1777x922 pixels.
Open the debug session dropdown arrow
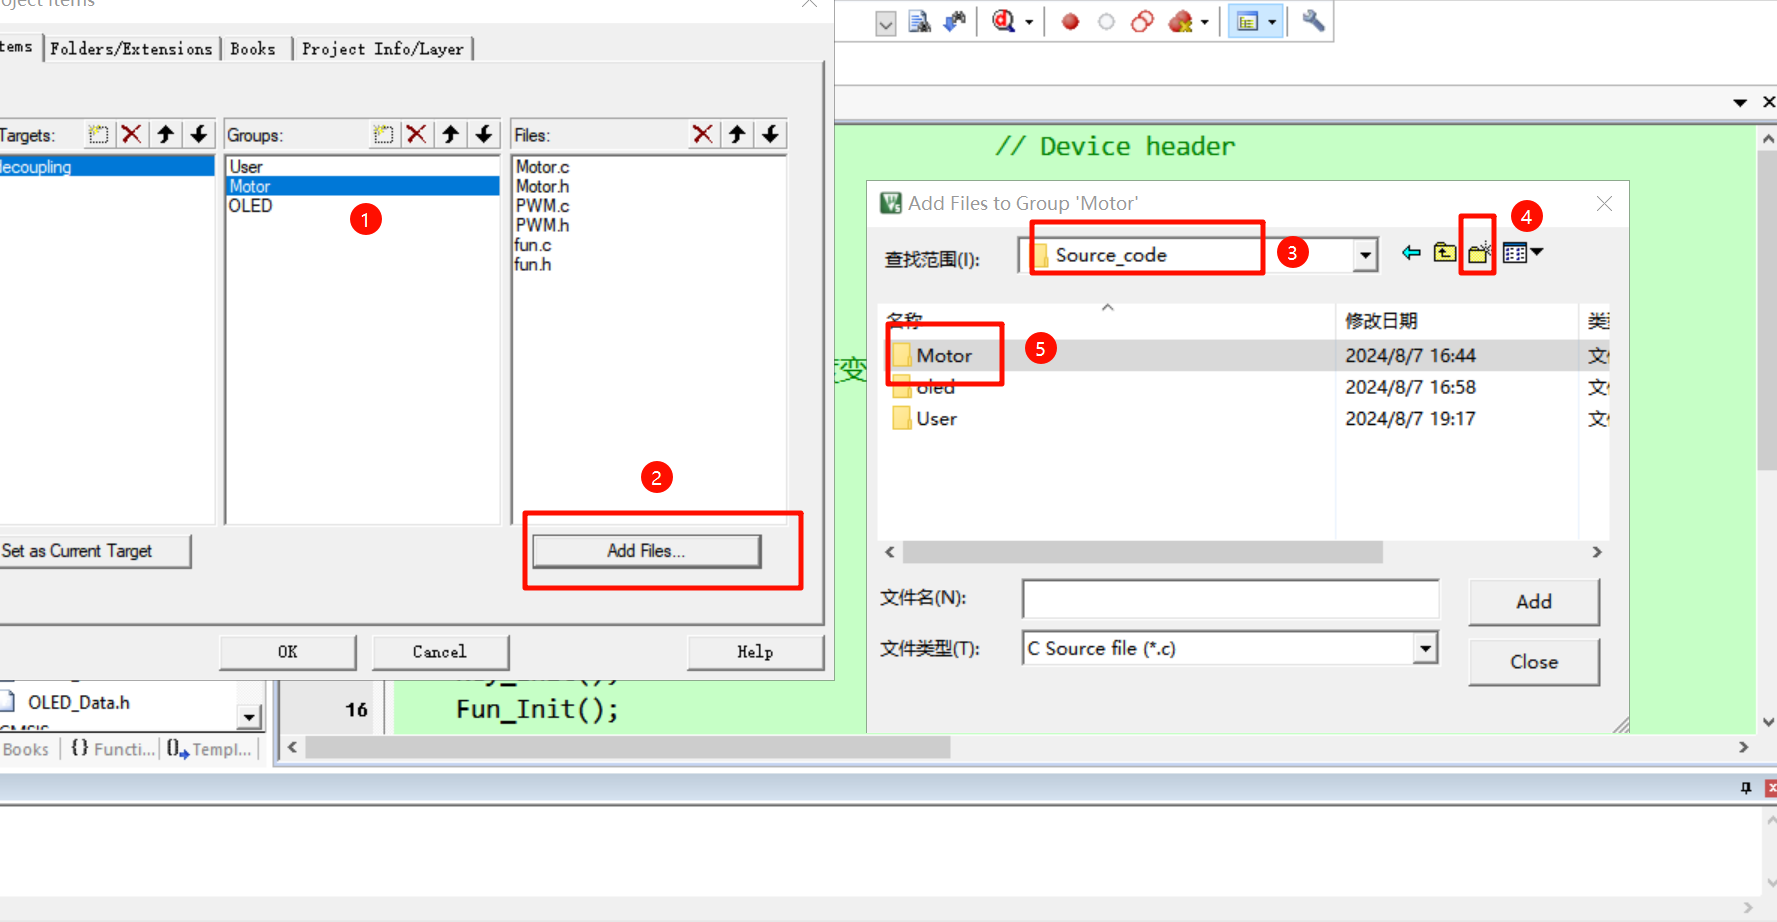pyautogui.click(x=1029, y=22)
